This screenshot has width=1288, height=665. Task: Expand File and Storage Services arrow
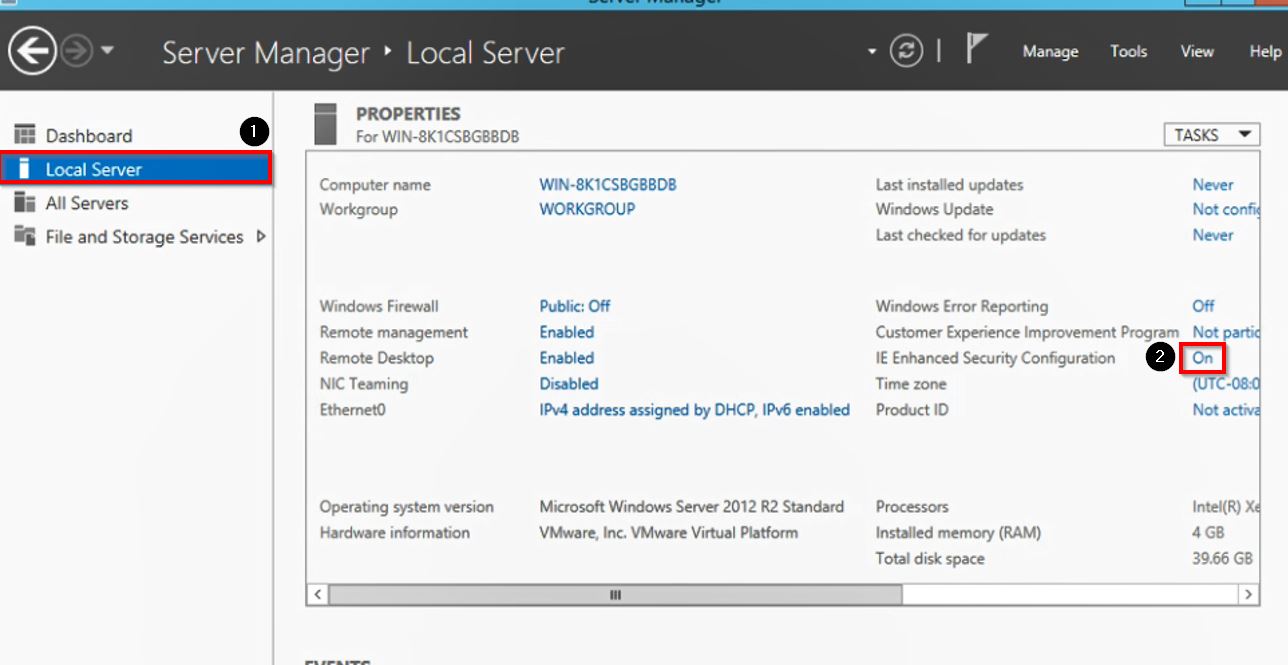(261, 237)
